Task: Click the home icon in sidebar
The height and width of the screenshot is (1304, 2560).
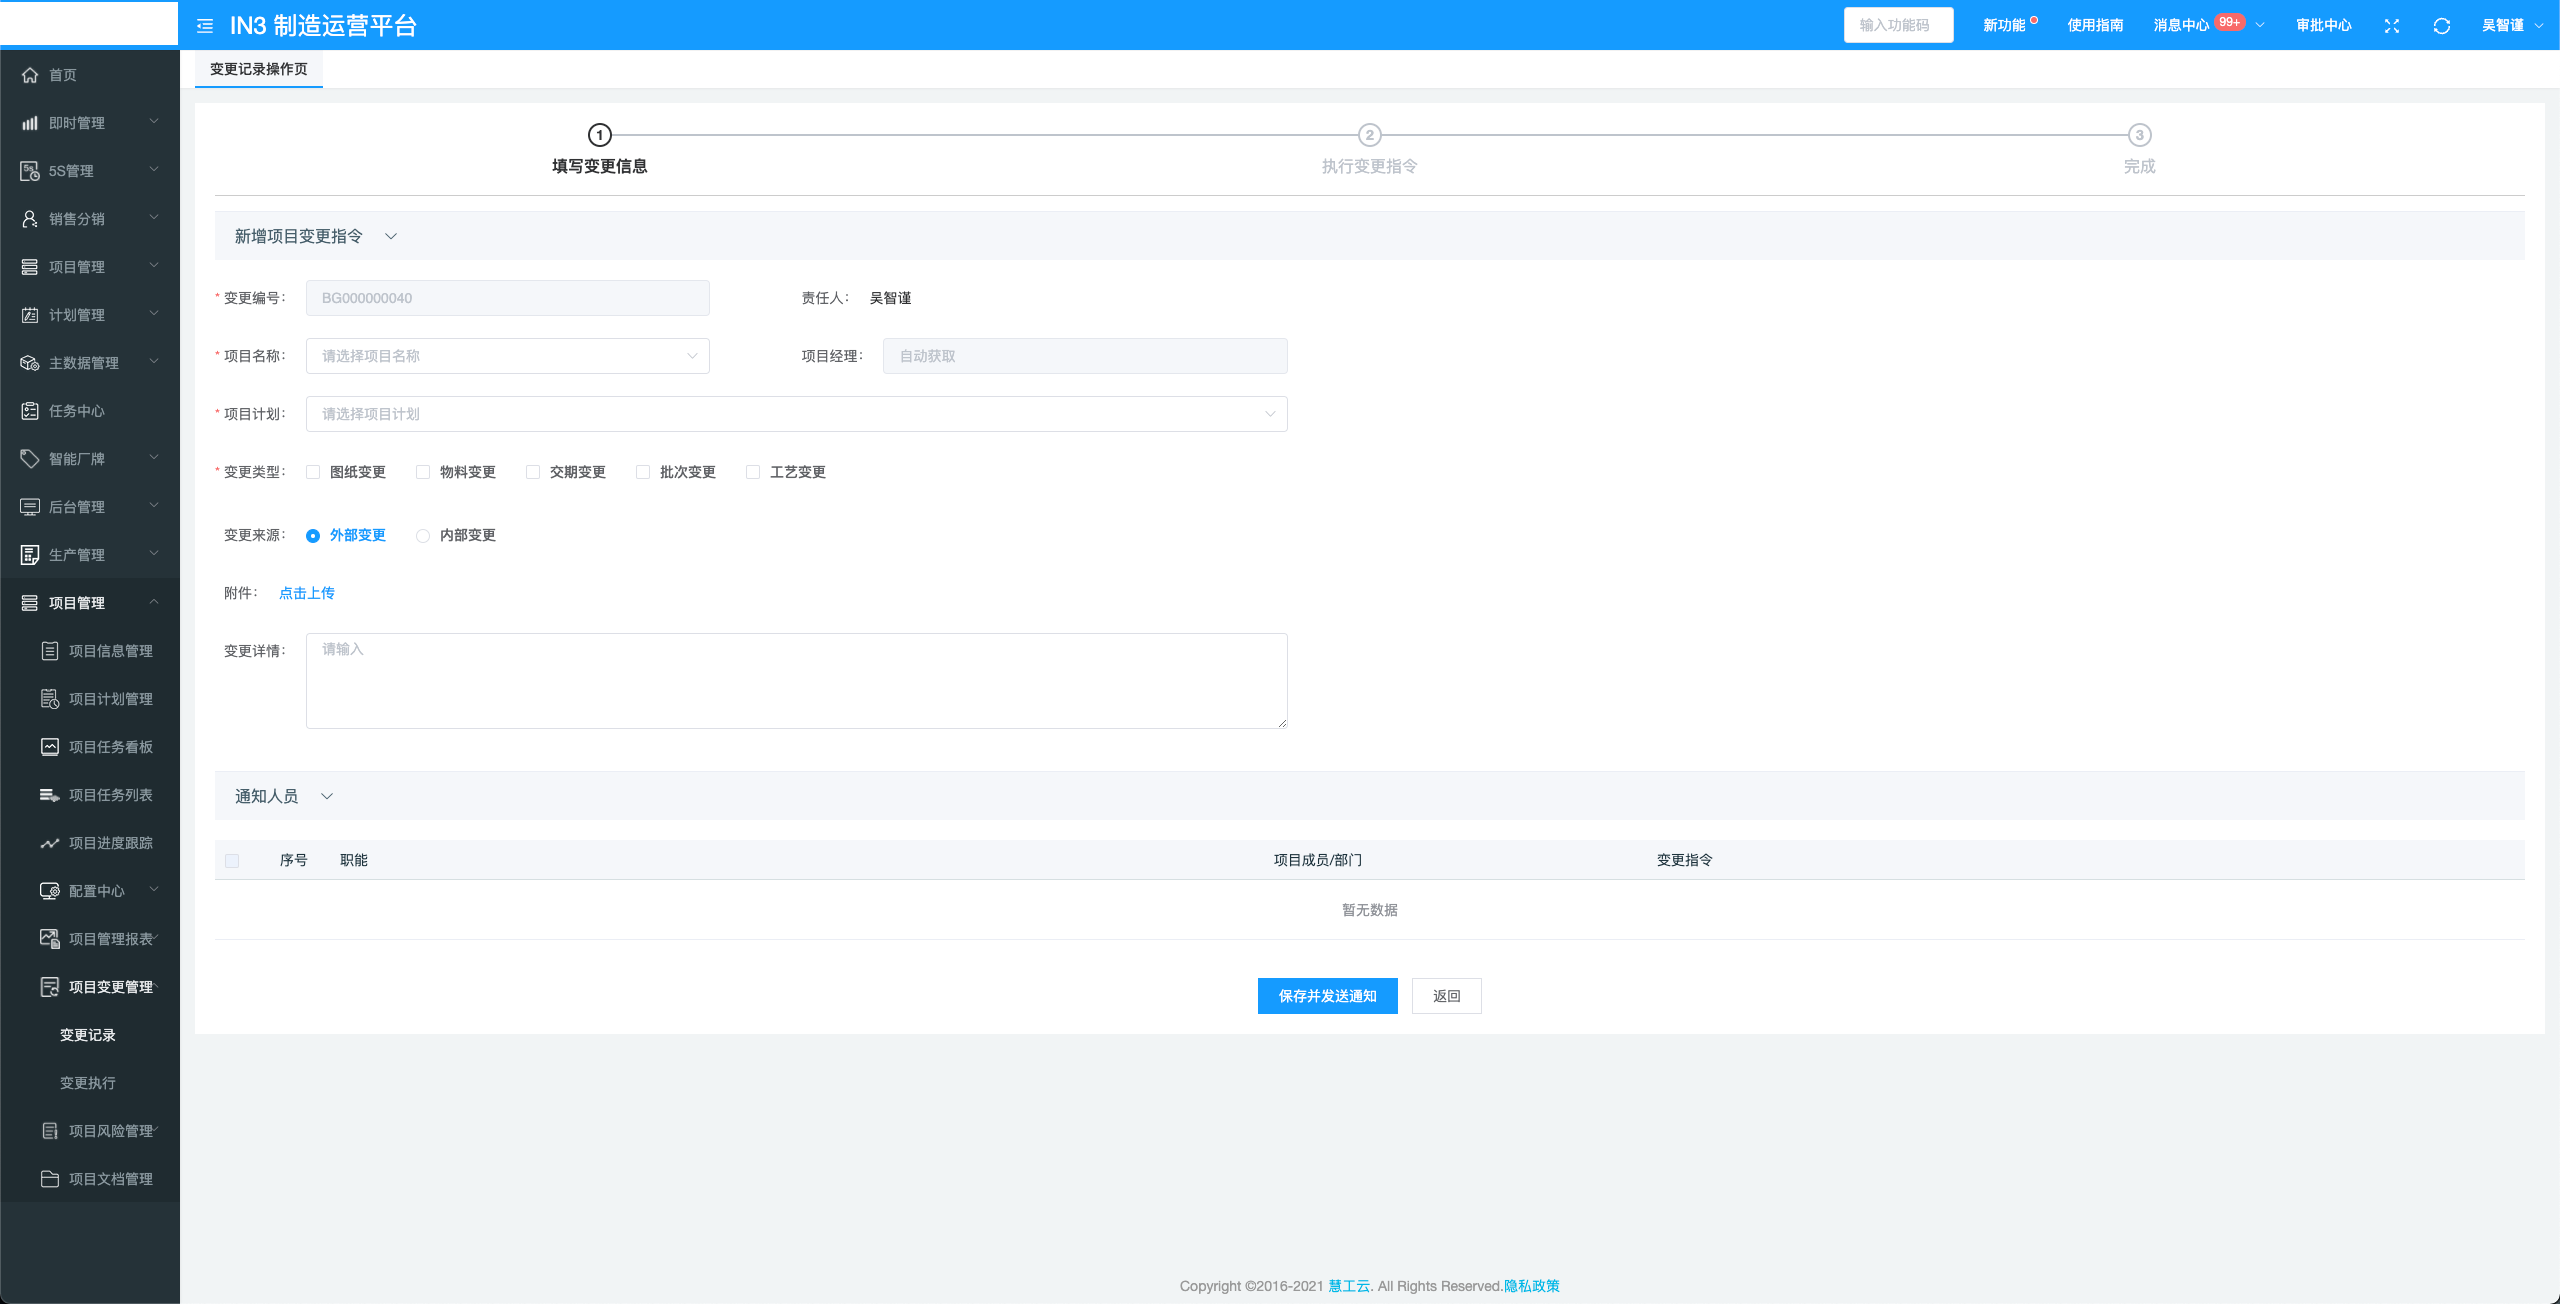Action: 30,75
